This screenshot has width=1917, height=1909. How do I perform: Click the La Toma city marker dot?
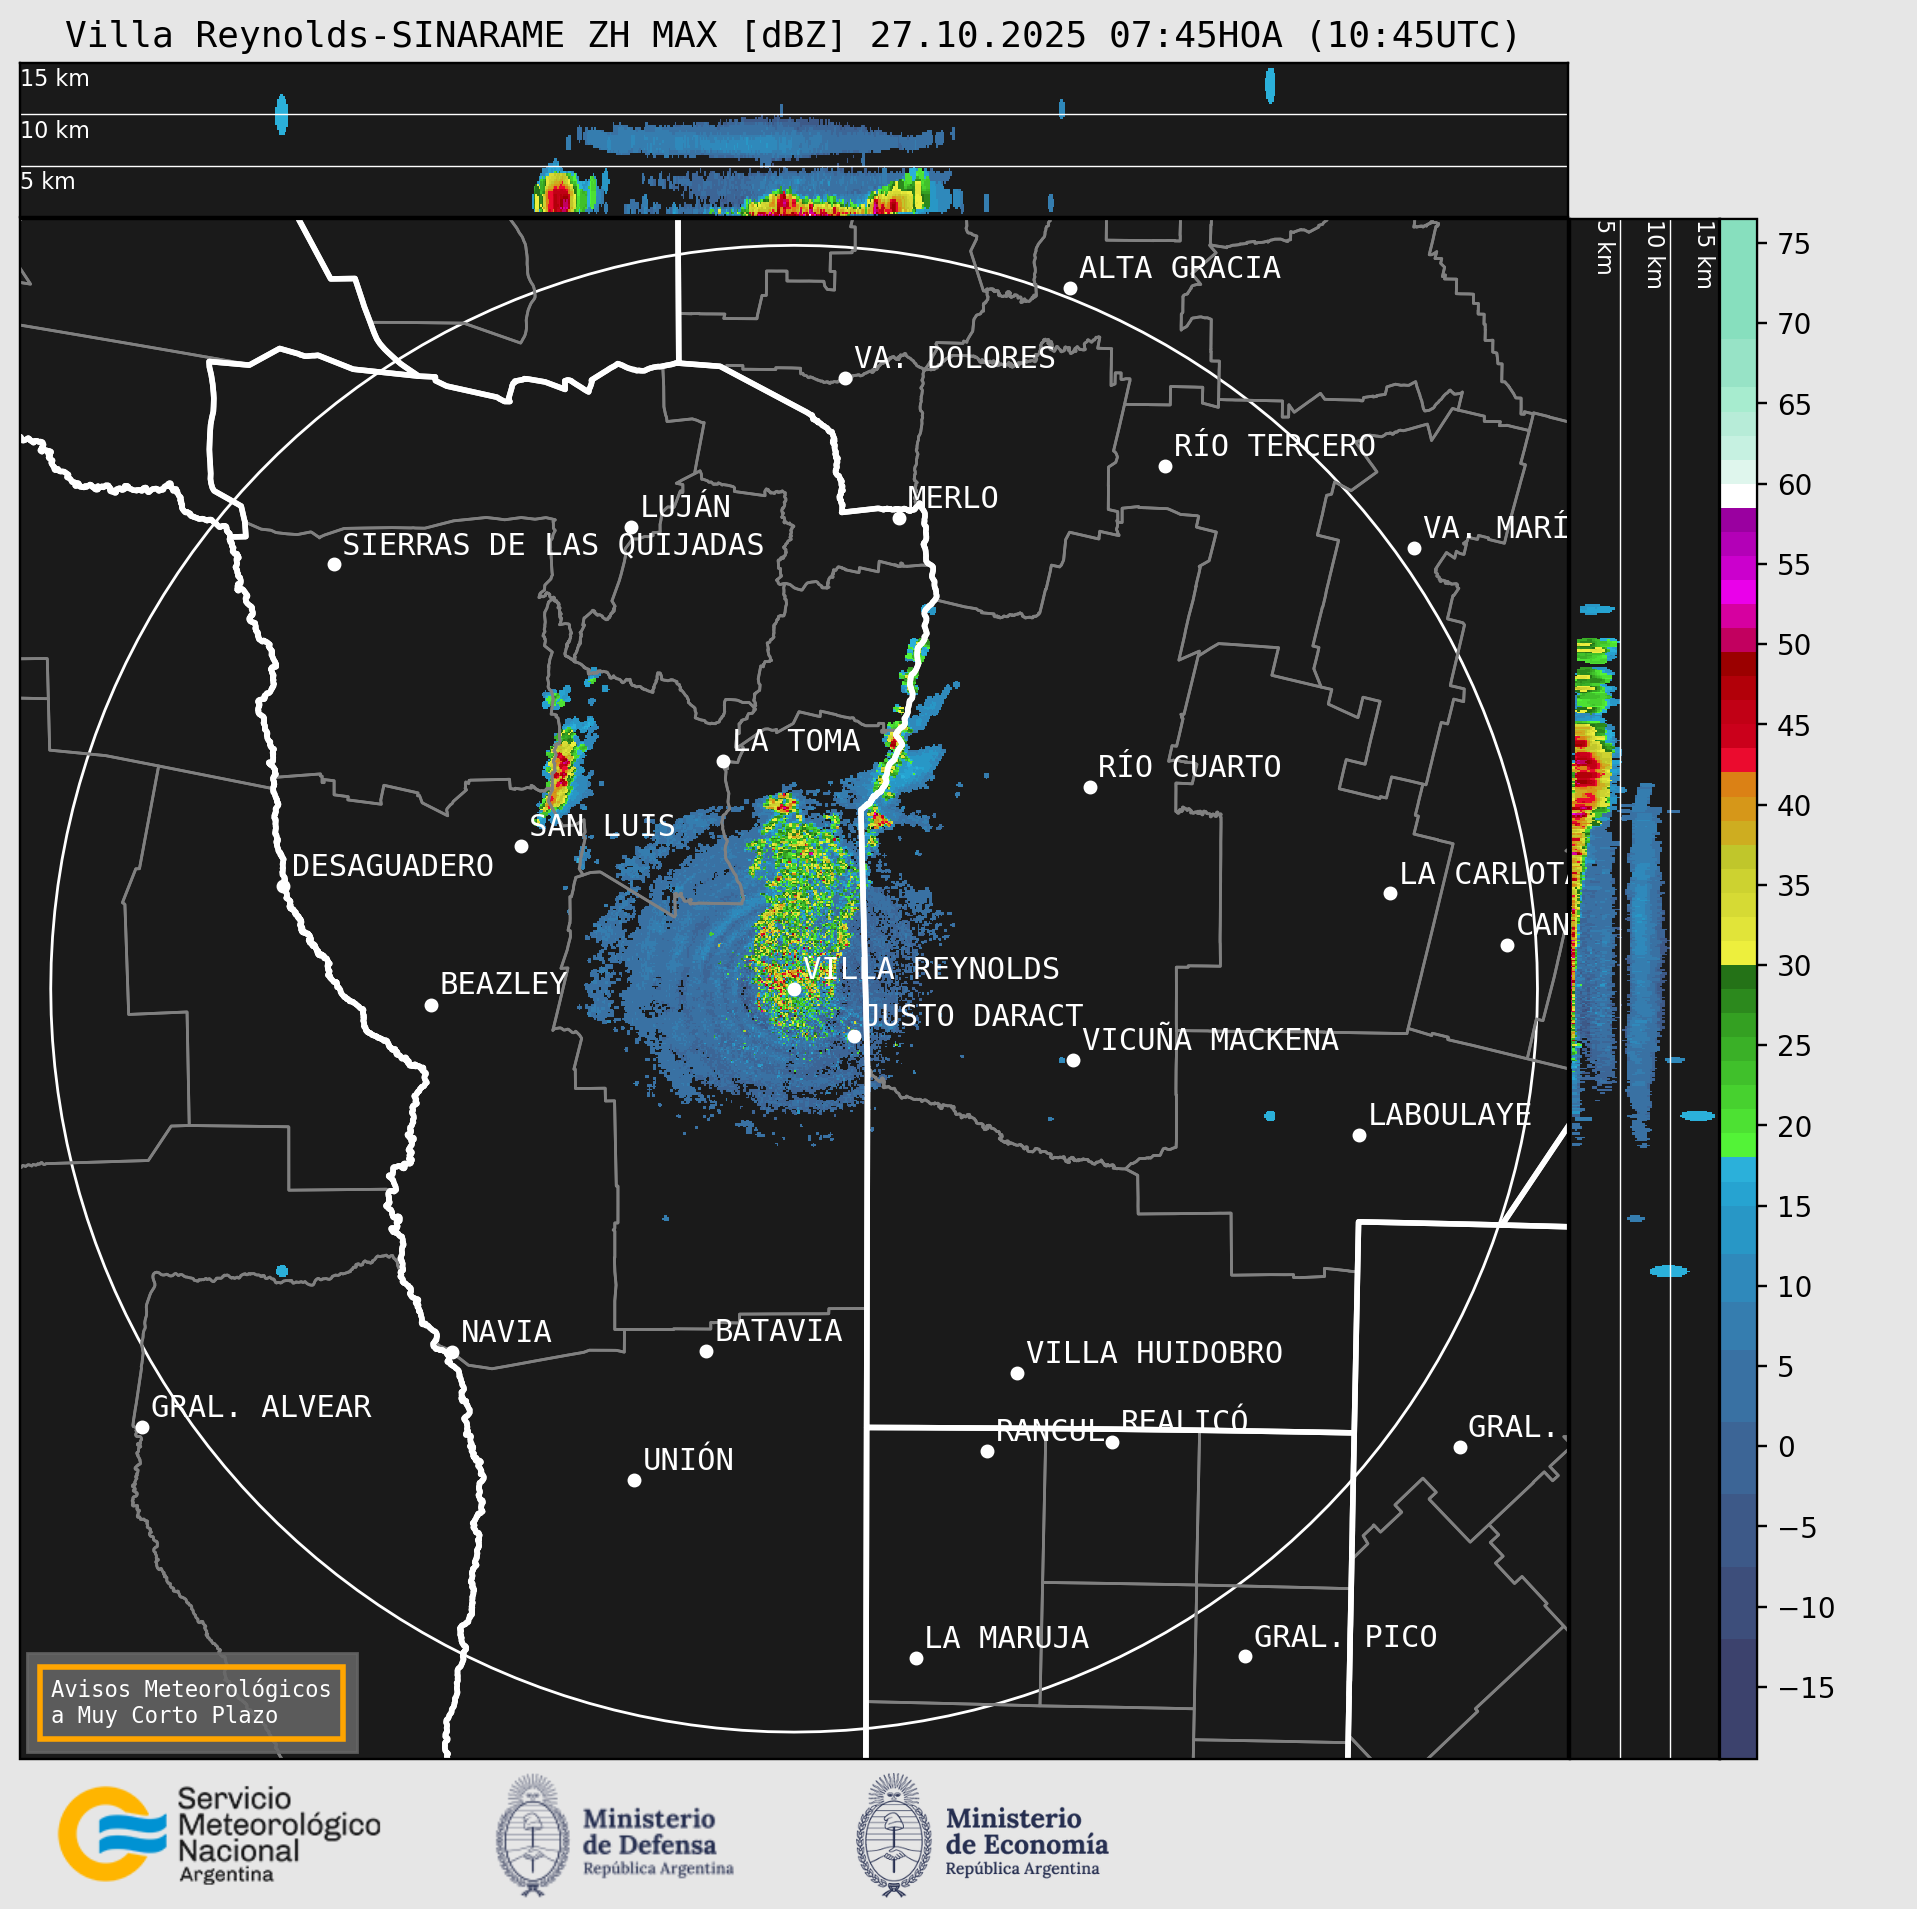pyautogui.click(x=723, y=761)
